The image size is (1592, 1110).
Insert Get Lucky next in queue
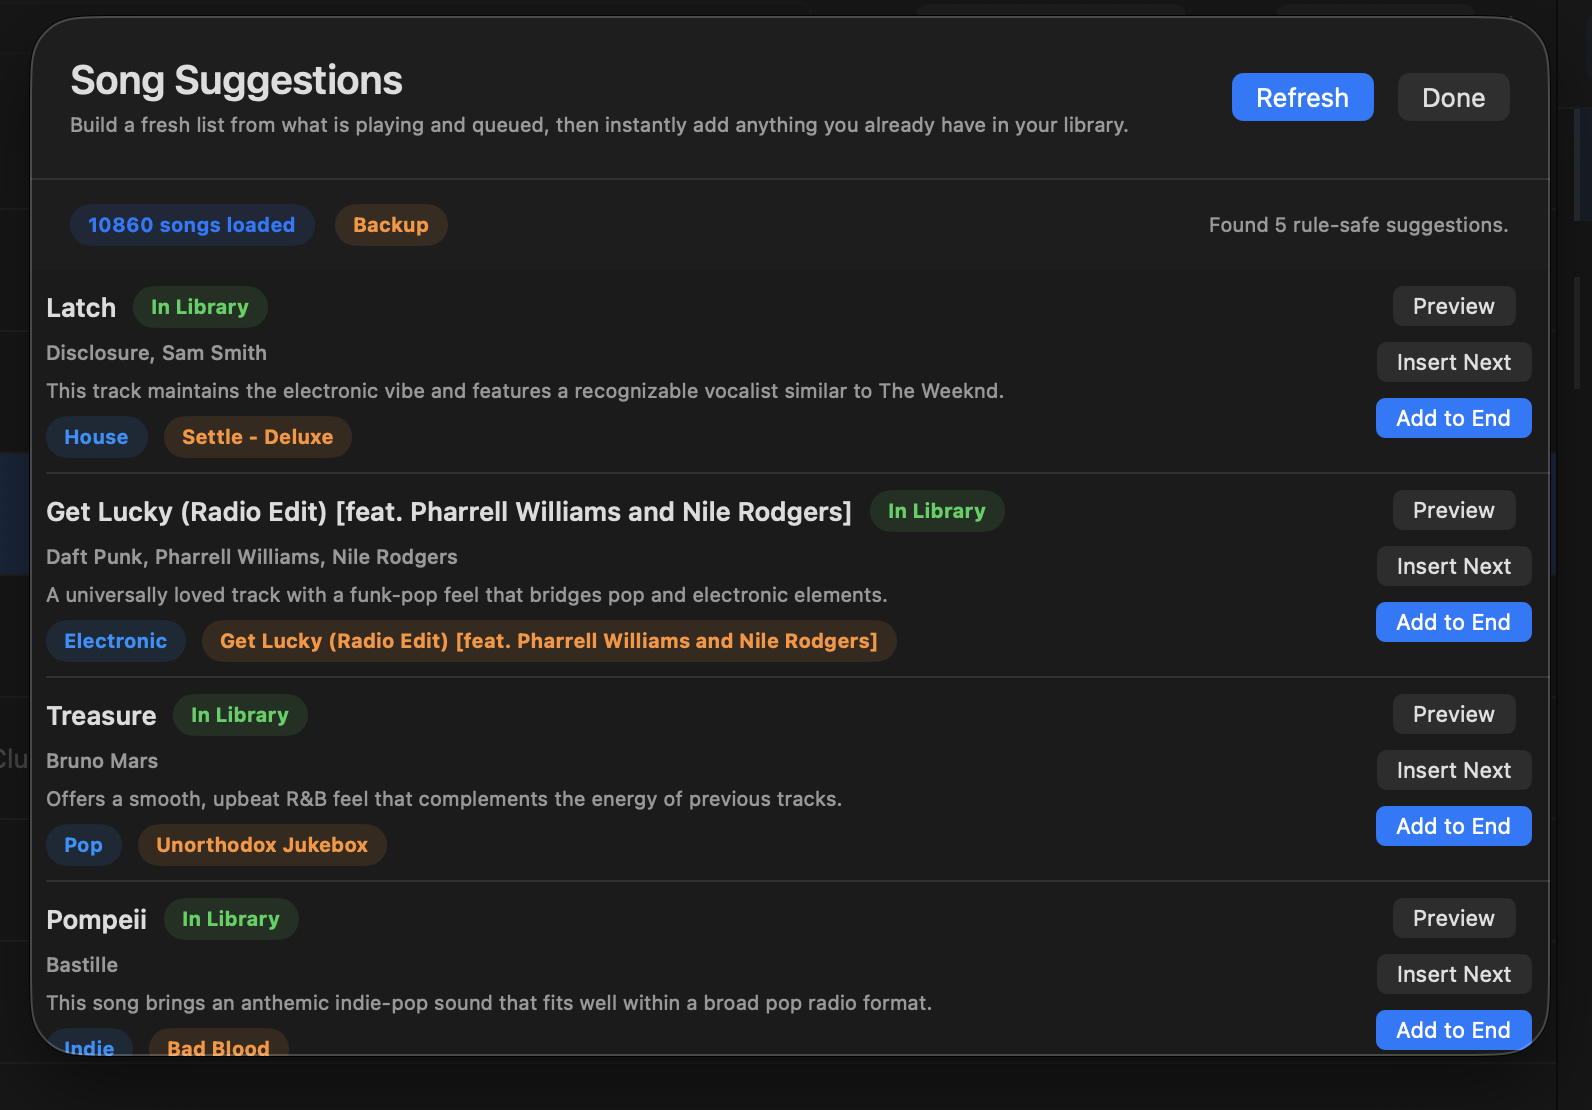tap(1454, 566)
